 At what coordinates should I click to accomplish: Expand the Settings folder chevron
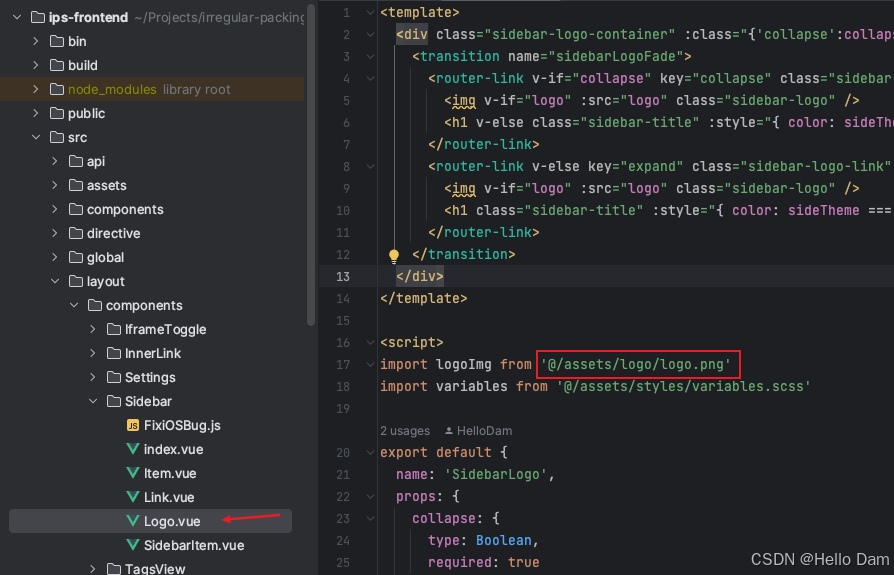[93, 377]
